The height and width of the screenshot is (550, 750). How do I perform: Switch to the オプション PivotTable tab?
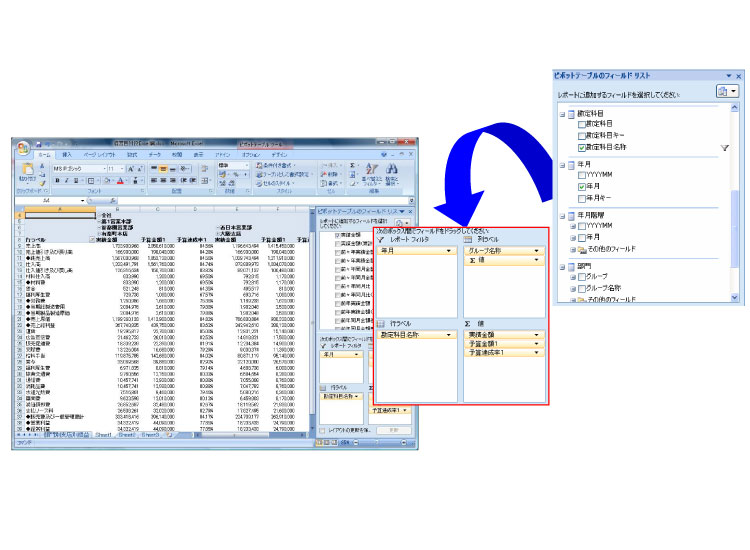point(251,155)
